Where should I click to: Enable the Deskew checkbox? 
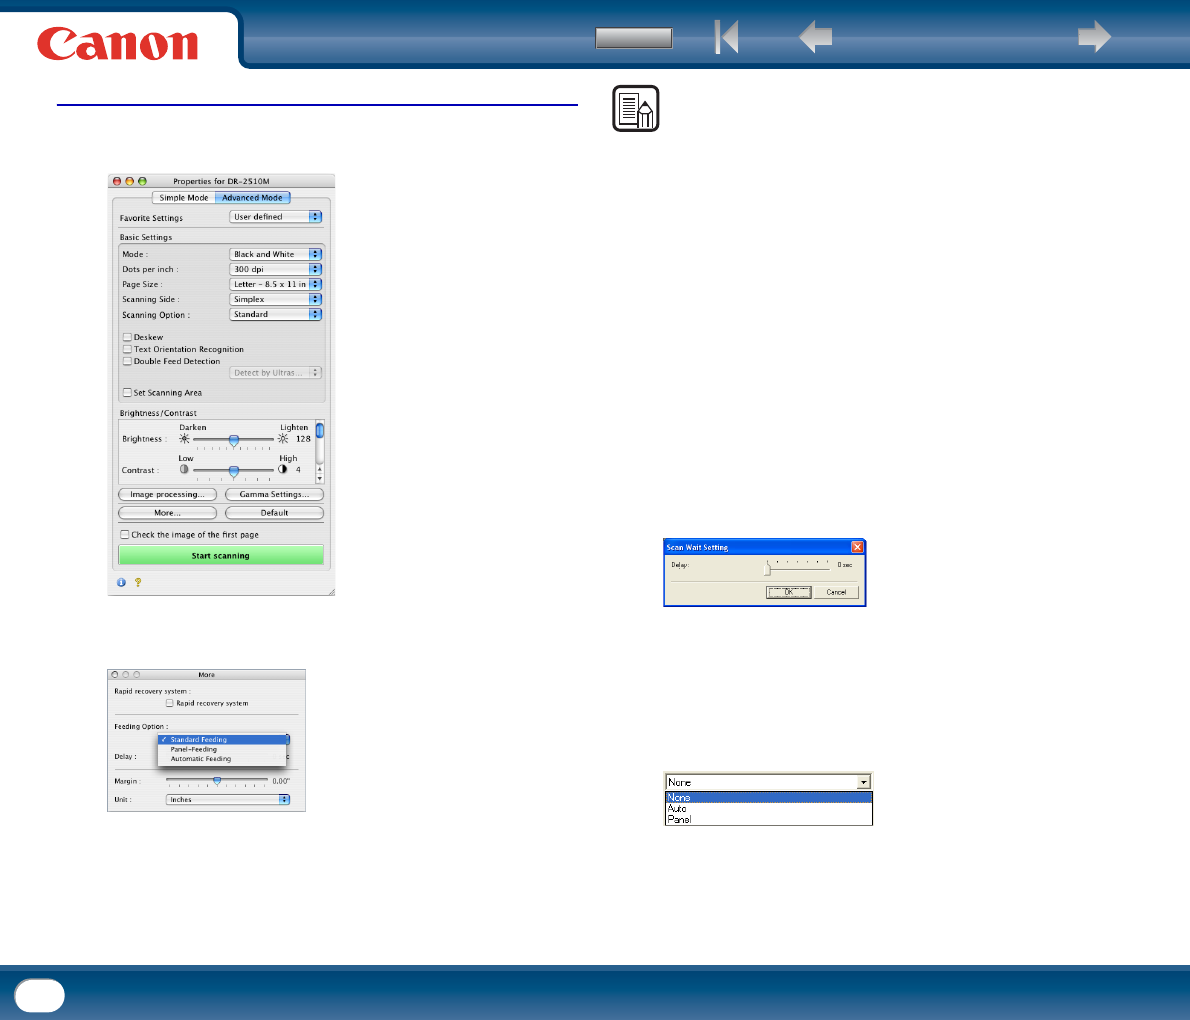pos(128,337)
